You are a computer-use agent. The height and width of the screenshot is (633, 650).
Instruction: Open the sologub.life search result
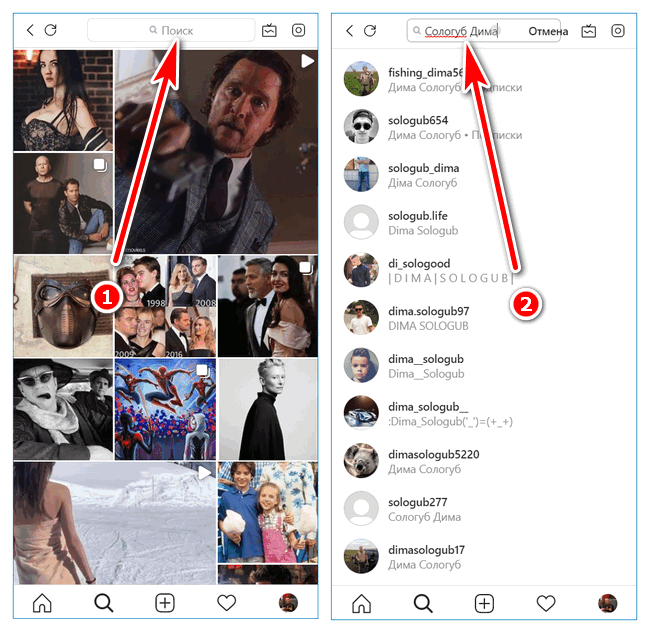pos(484,222)
